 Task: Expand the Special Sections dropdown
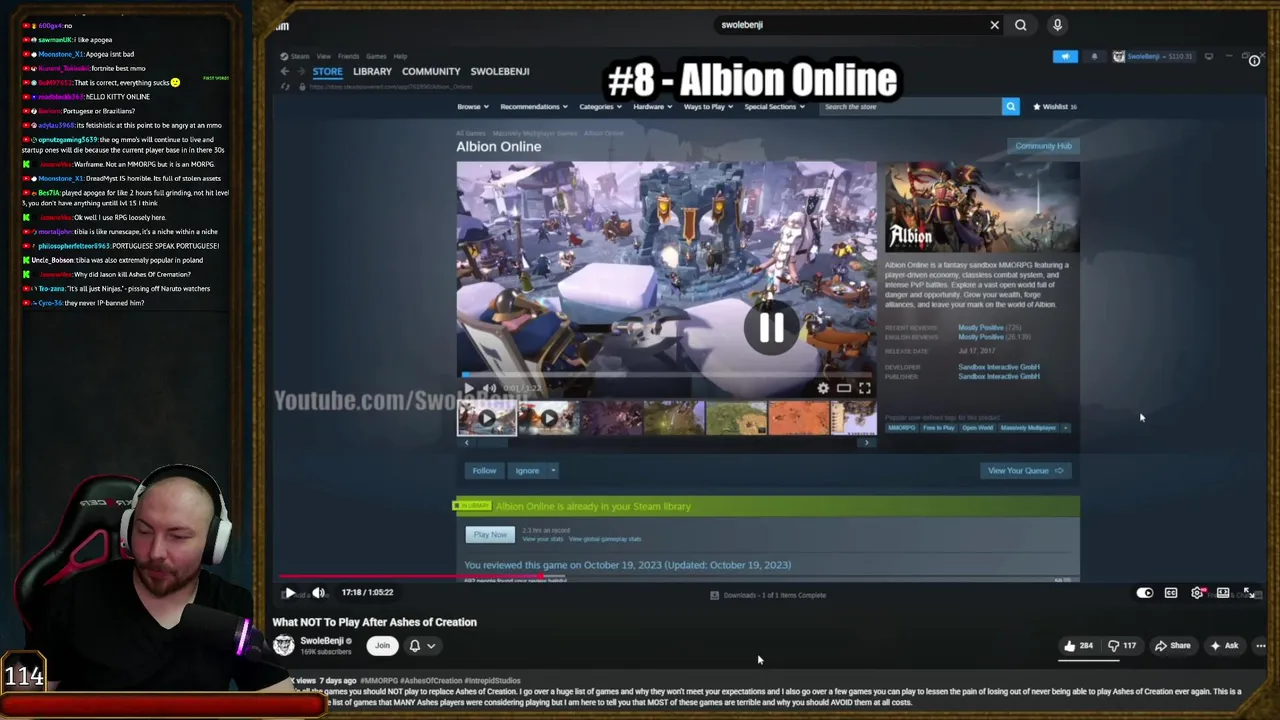pyautogui.click(x=774, y=107)
